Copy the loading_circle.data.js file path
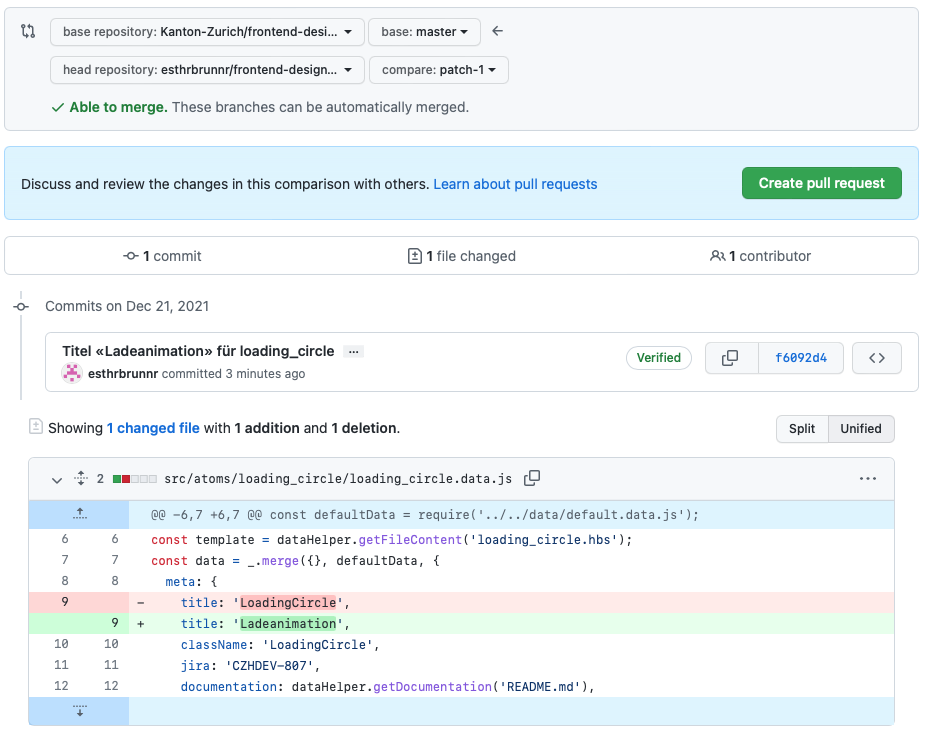927x738 pixels. tap(532, 479)
